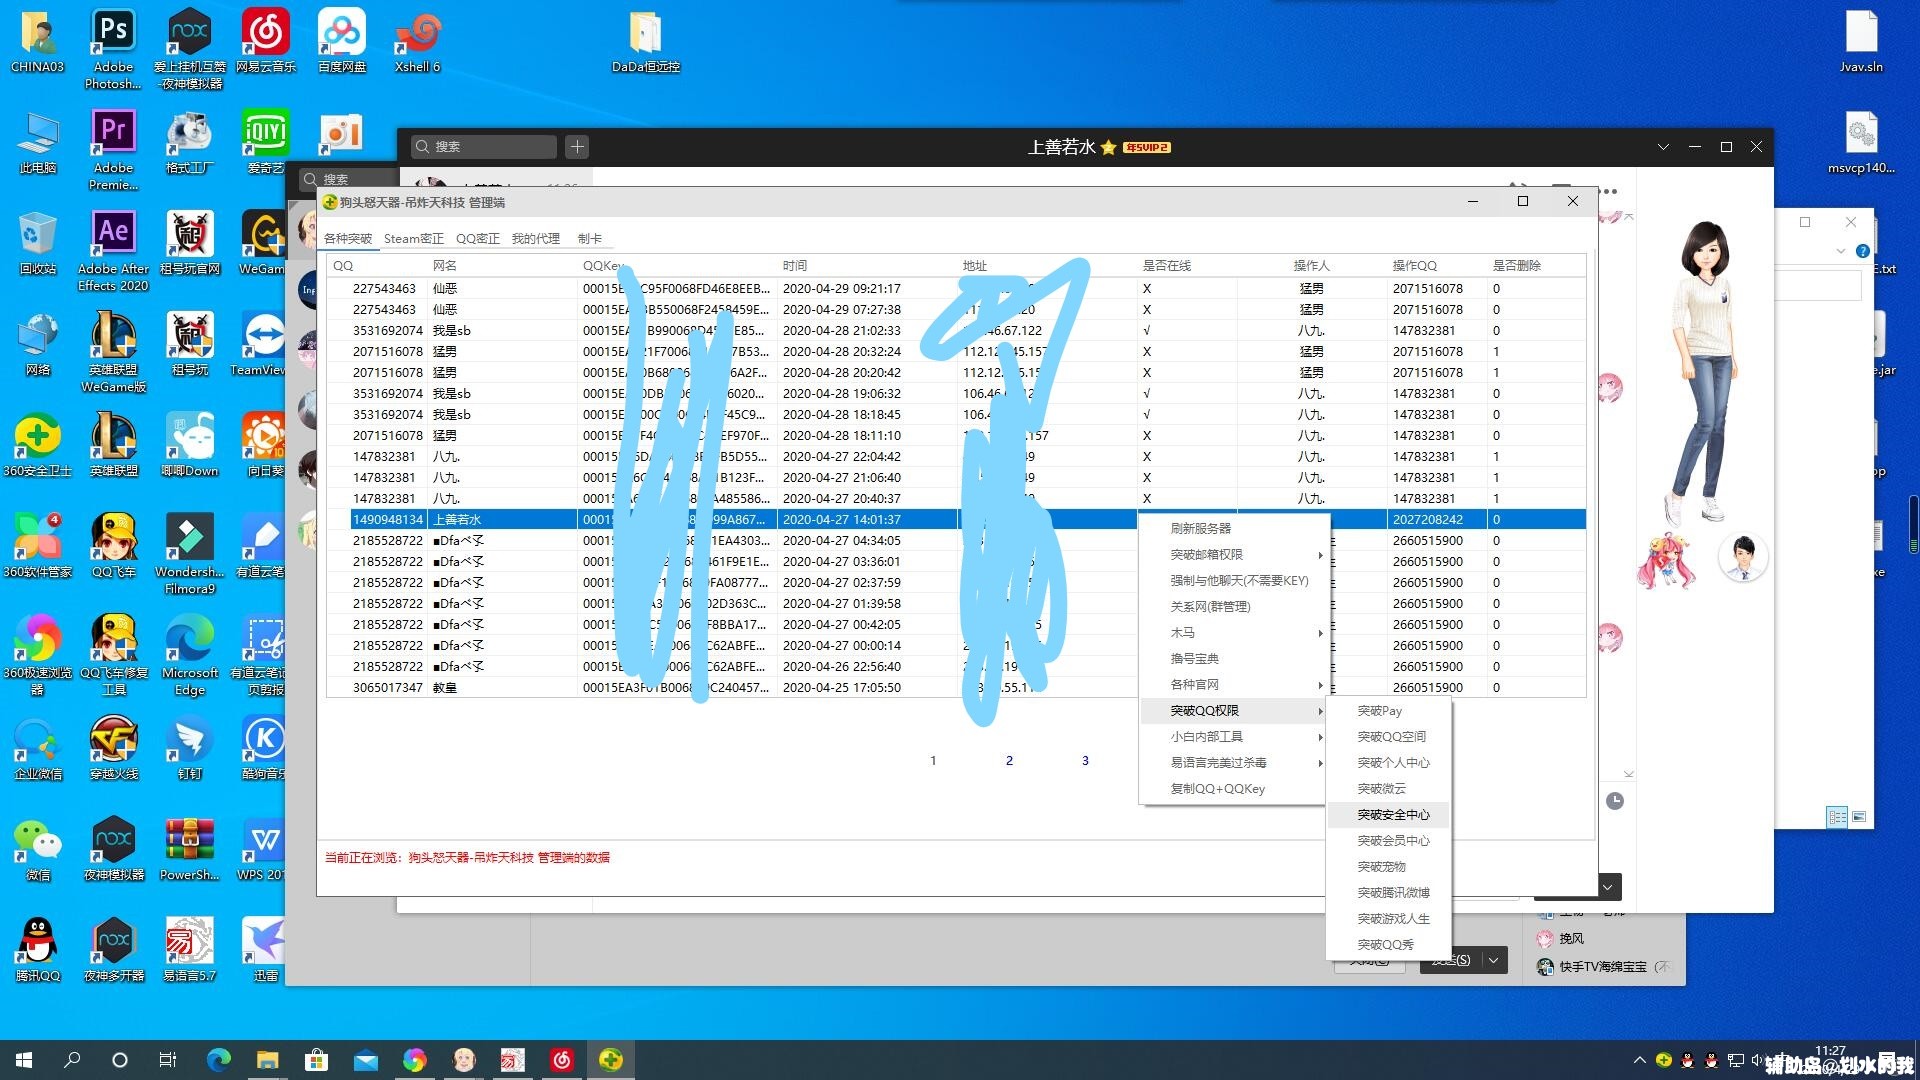Screen dimensions: 1920x1080
Task: Expand 各种官网 submenu
Action: tap(1234, 684)
